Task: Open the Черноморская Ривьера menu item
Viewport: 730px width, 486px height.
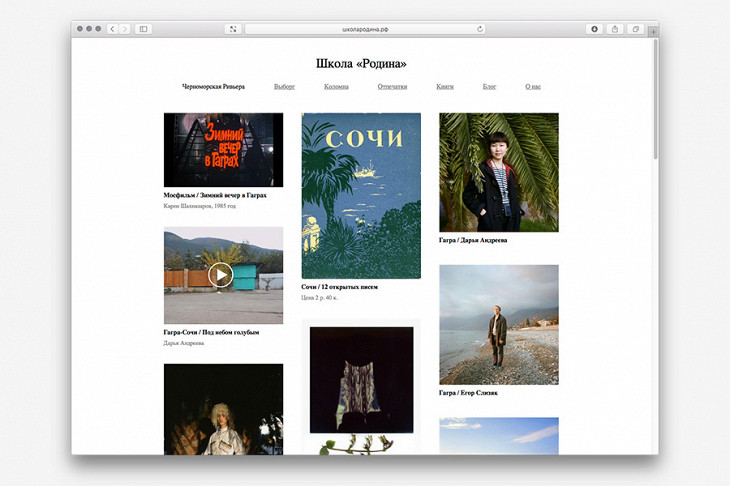Action: [213, 87]
